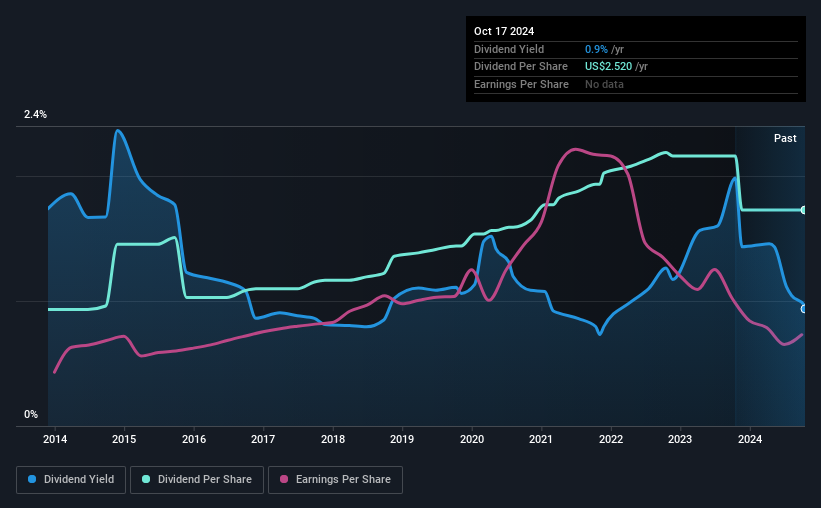The image size is (821, 508).
Task: Click the 2024 x-axis label
Action: pos(750,439)
